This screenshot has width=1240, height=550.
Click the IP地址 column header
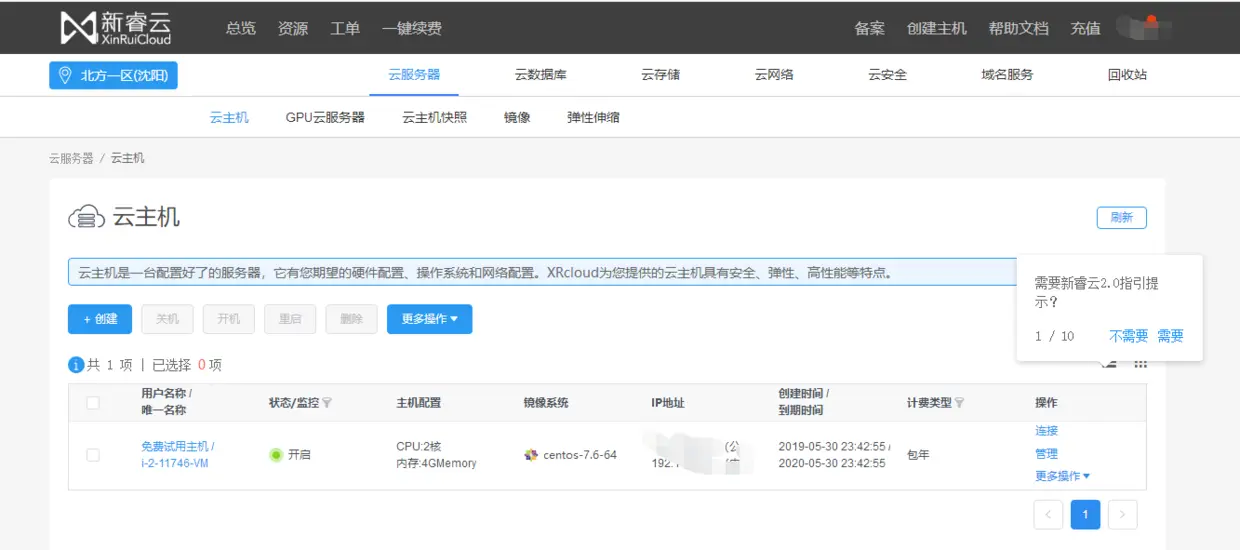pyautogui.click(x=668, y=403)
